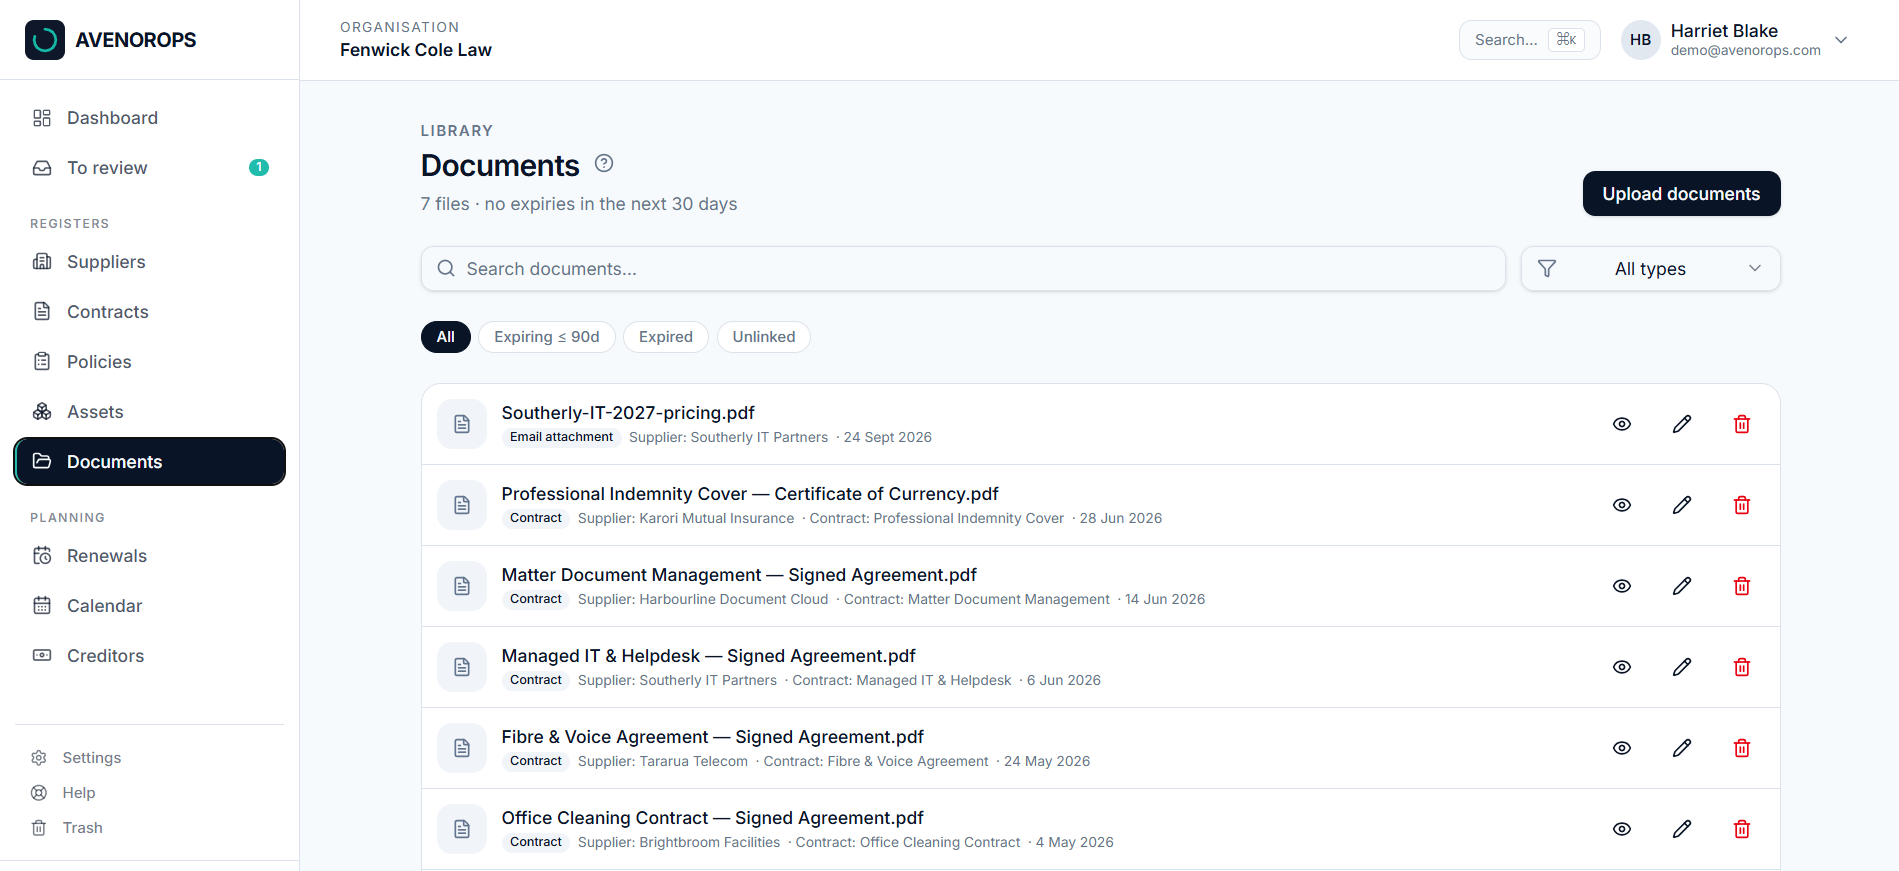Open the Creditors page
Screen dimensions: 1899x871
tap(150, 656)
